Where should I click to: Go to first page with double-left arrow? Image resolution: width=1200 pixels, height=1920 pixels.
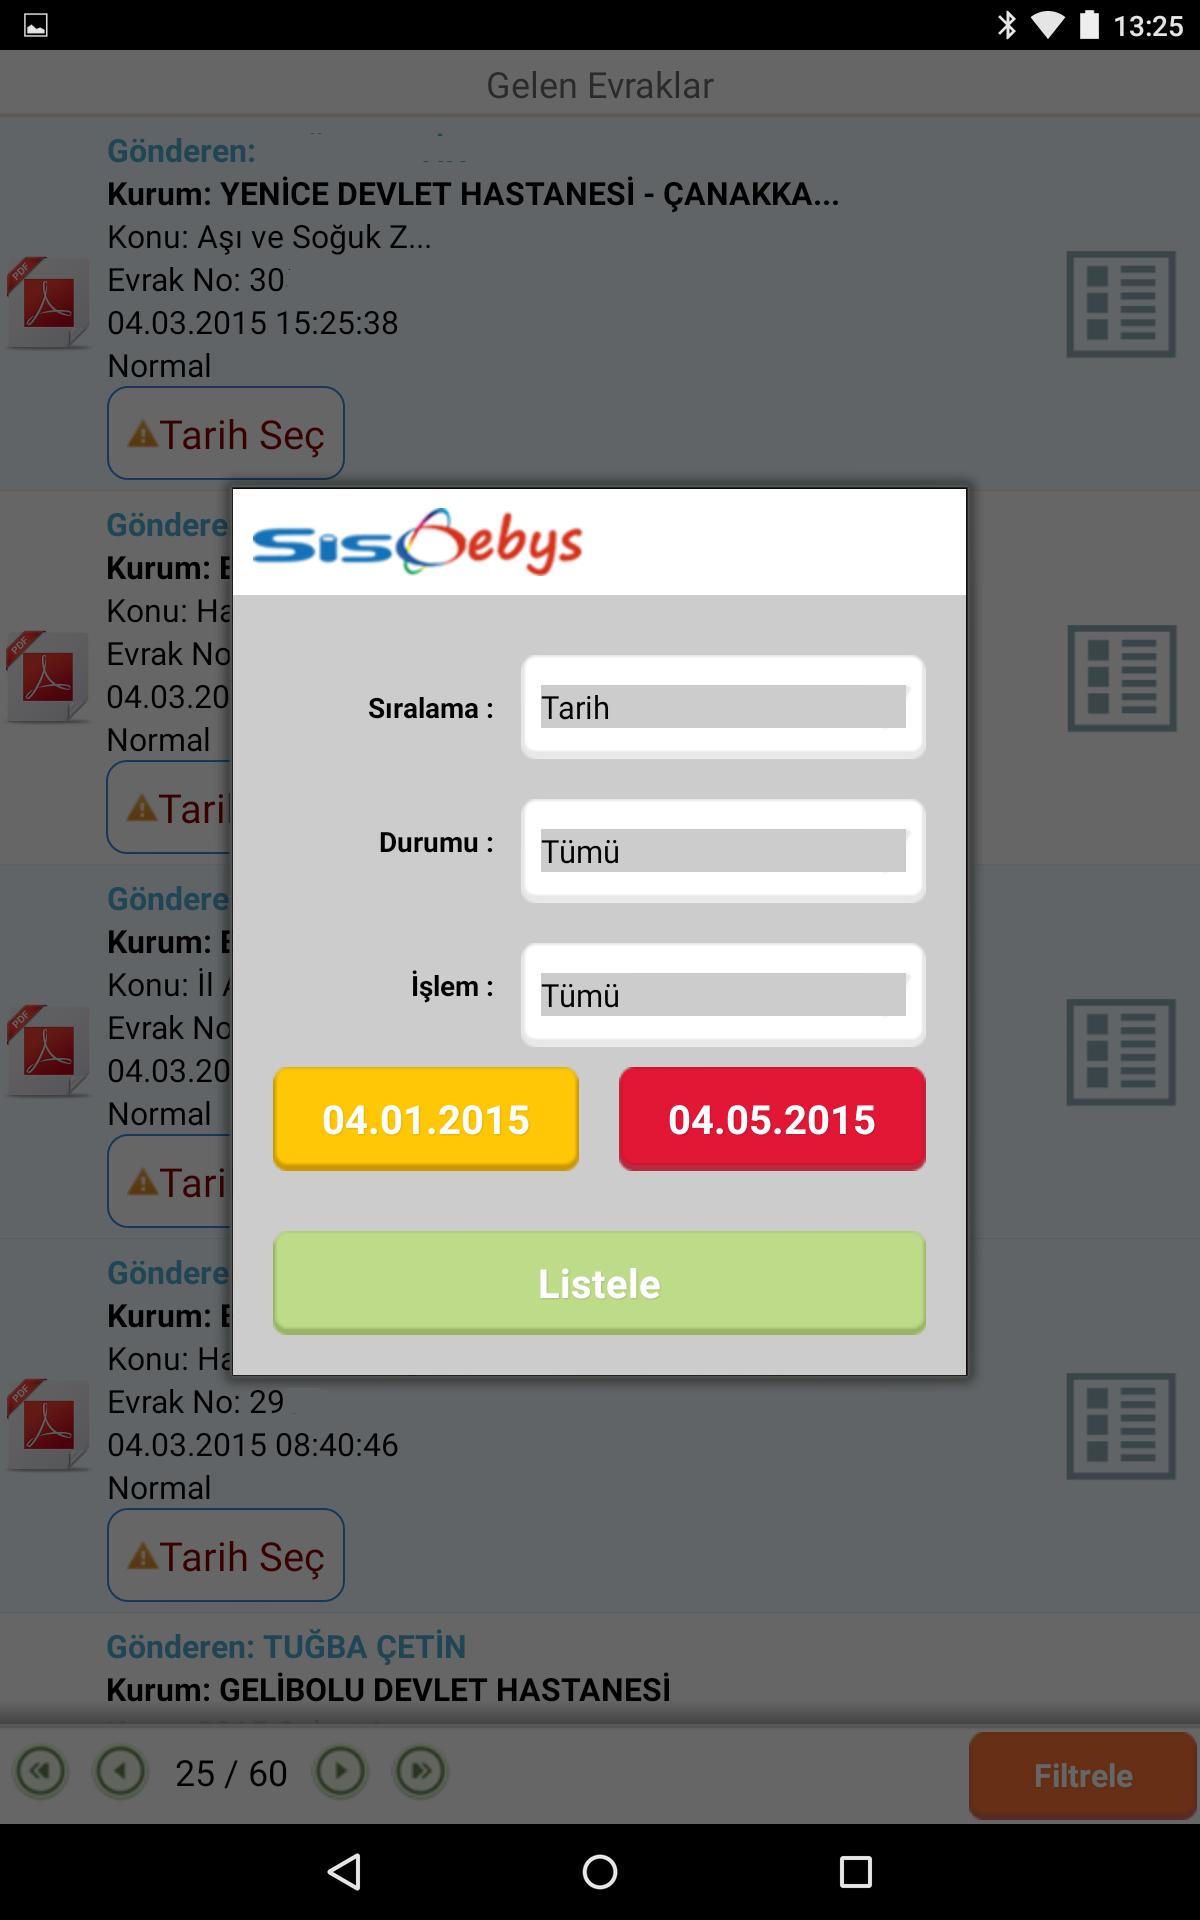pyautogui.click(x=40, y=1772)
